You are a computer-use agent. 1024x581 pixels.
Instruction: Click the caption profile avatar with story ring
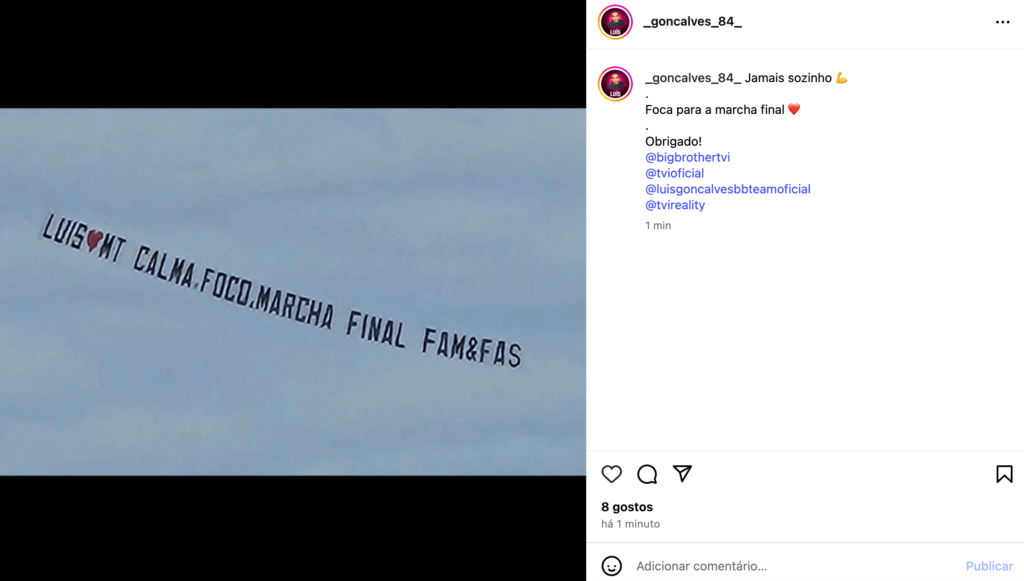[x=615, y=84]
